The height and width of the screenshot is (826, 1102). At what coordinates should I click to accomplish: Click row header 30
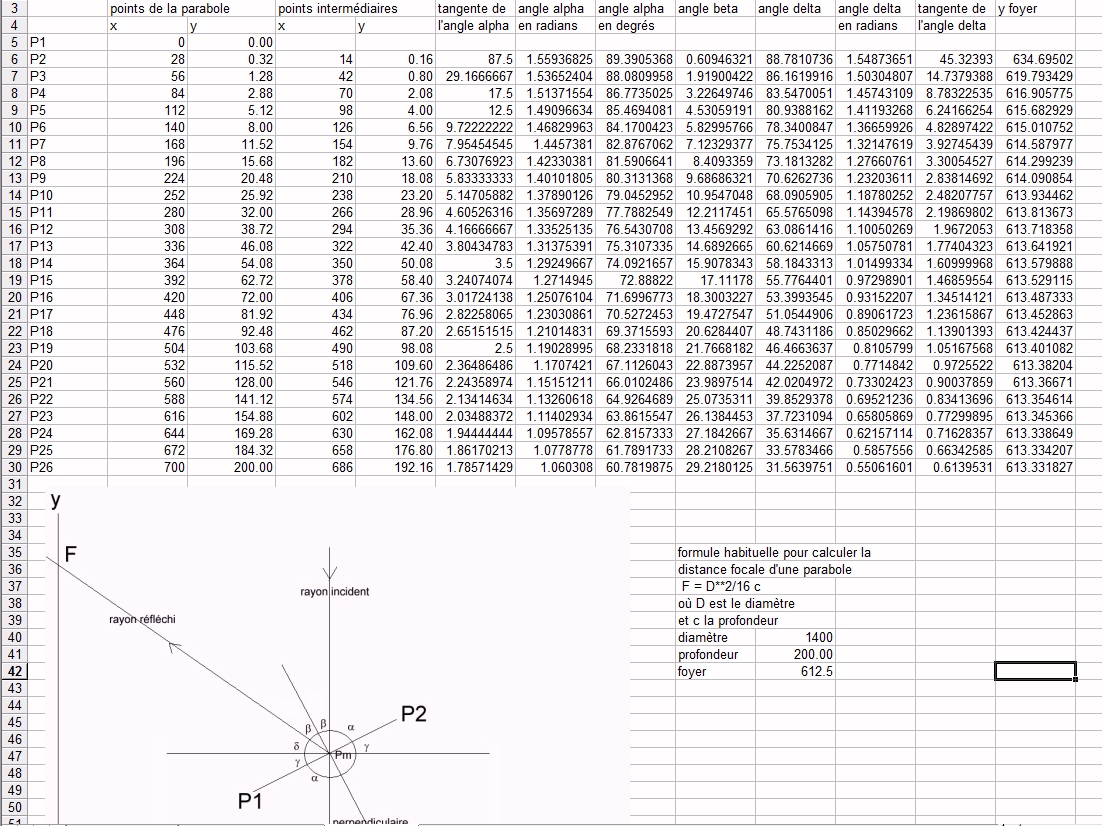tap(14, 467)
